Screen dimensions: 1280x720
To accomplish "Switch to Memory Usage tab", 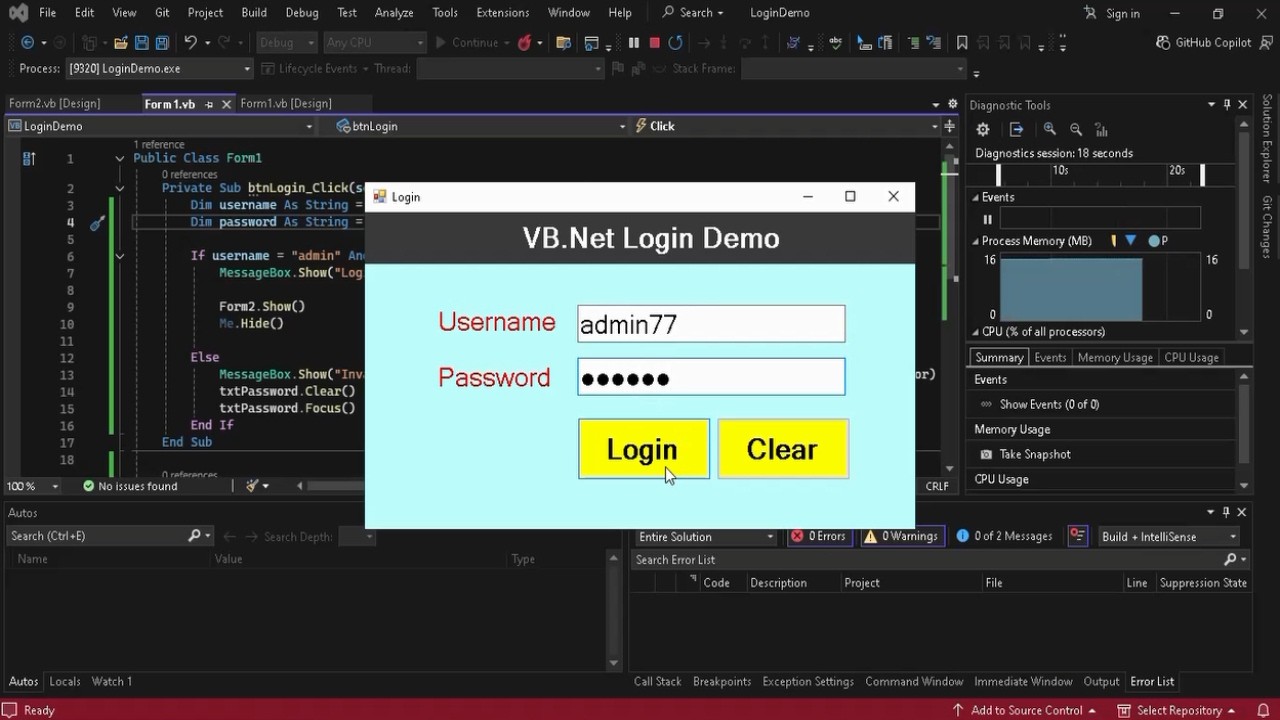I will coord(1115,357).
